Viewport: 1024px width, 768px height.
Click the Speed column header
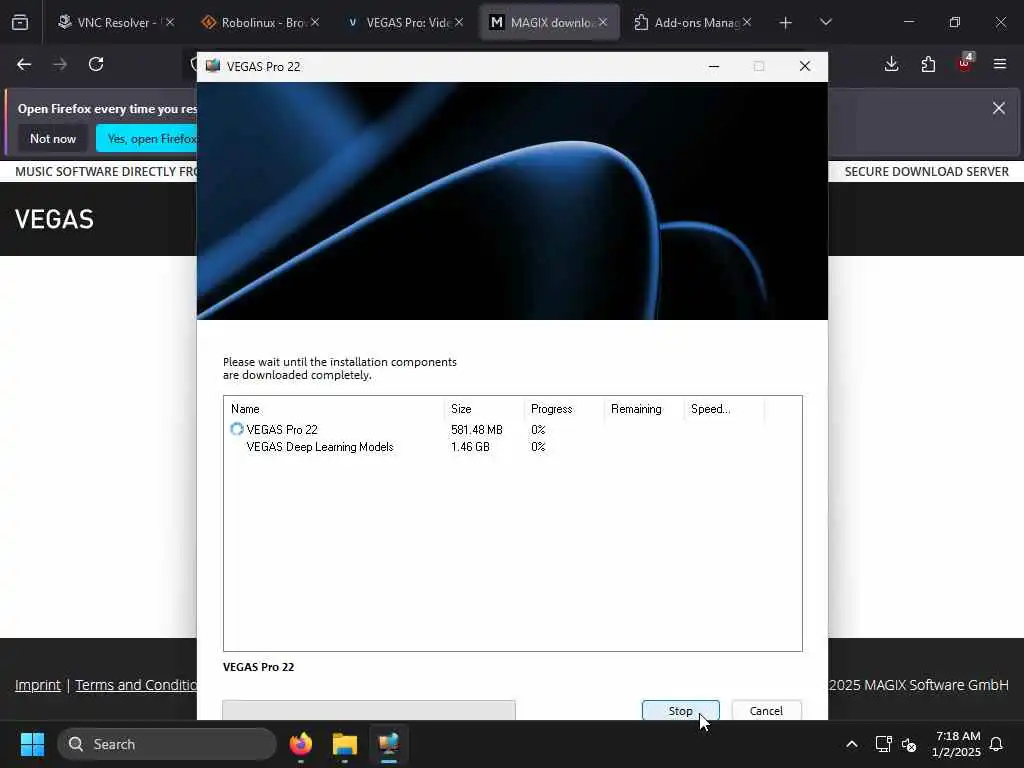coord(724,409)
